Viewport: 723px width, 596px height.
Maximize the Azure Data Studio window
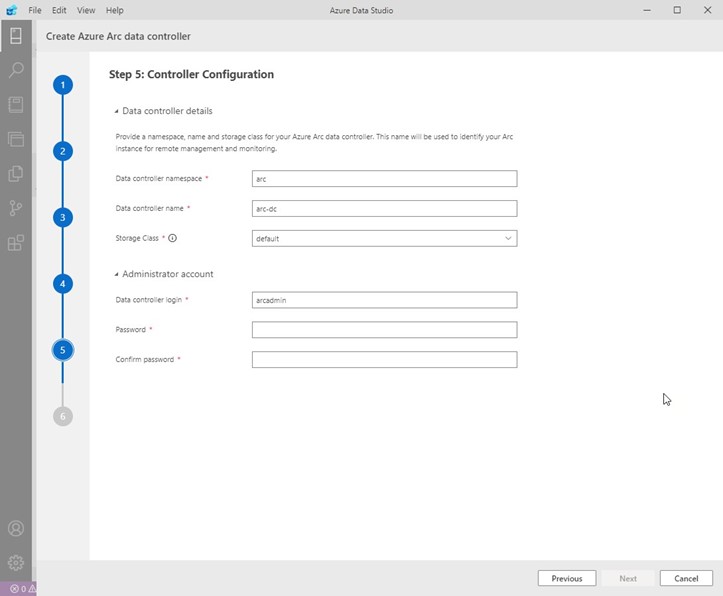click(x=677, y=10)
